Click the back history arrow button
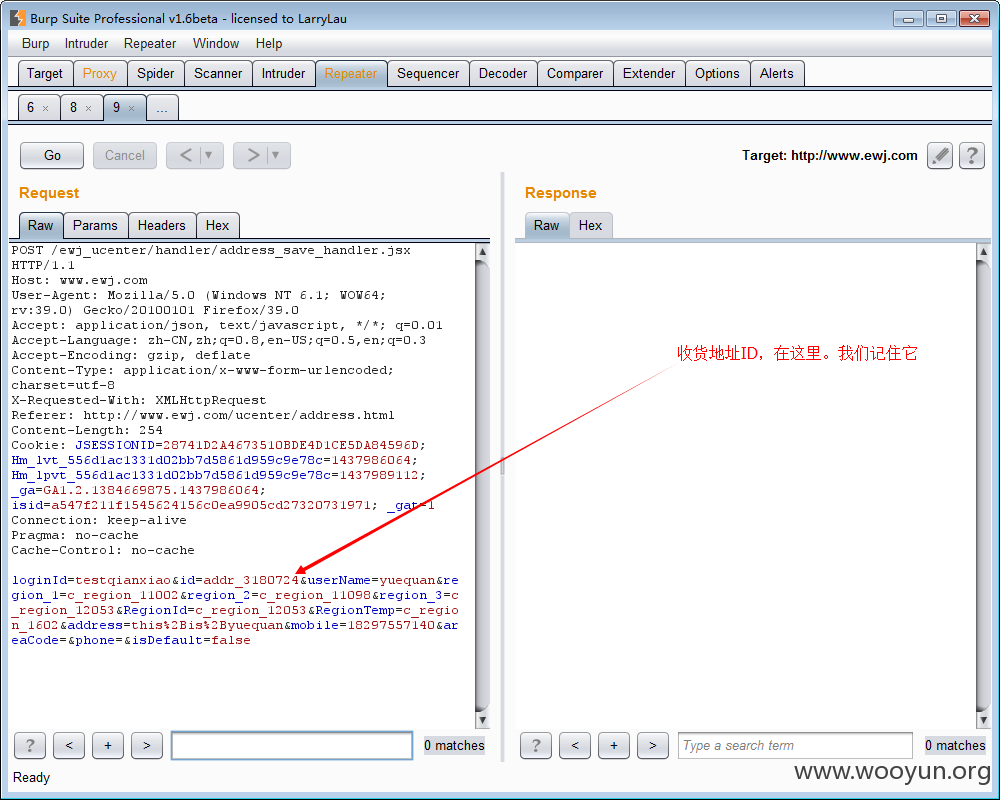 click(185, 156)
